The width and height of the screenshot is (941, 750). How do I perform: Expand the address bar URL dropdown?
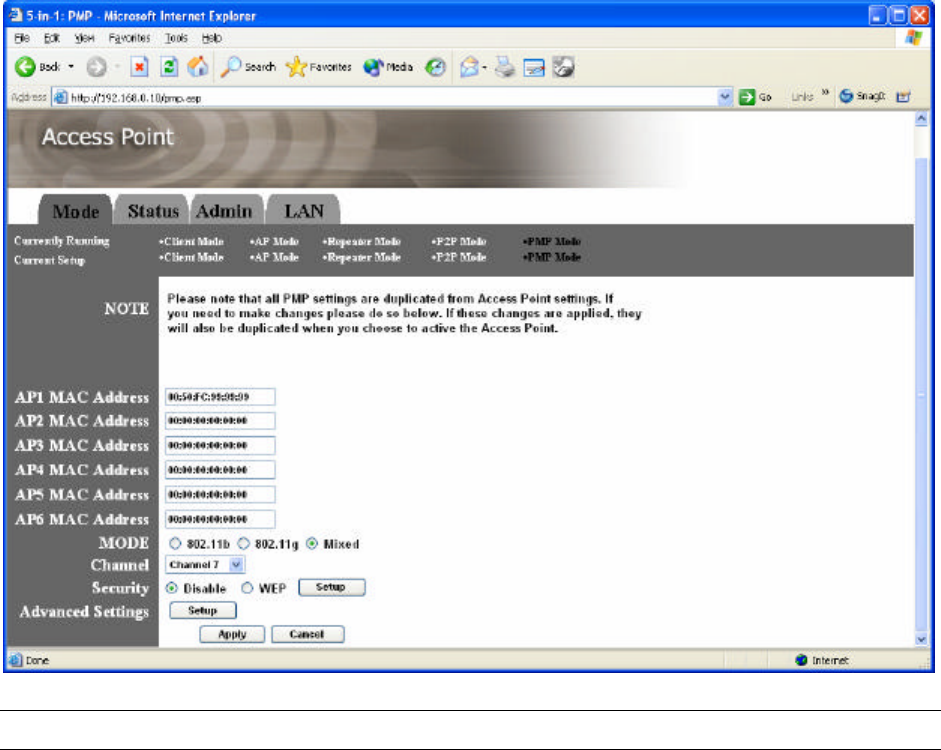(x=725, y=97)
